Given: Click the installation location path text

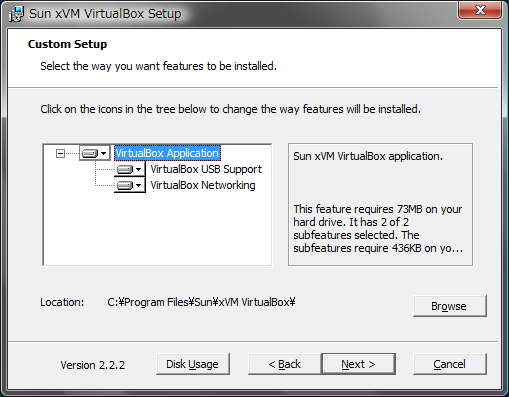Looking at the screenshot, I should click(201, 302).
